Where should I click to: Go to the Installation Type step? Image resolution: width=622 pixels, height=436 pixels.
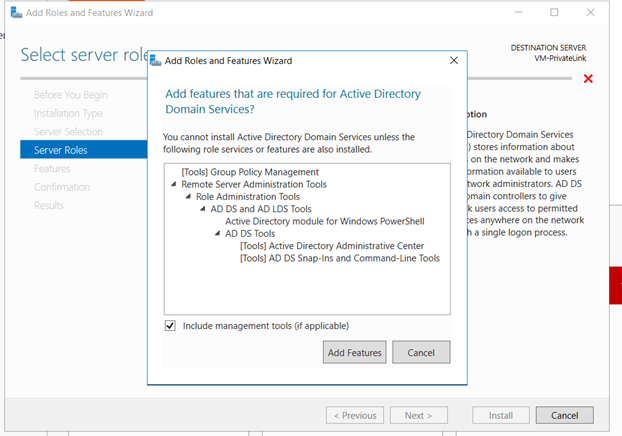pyautogui.click(x=68, y=113)
